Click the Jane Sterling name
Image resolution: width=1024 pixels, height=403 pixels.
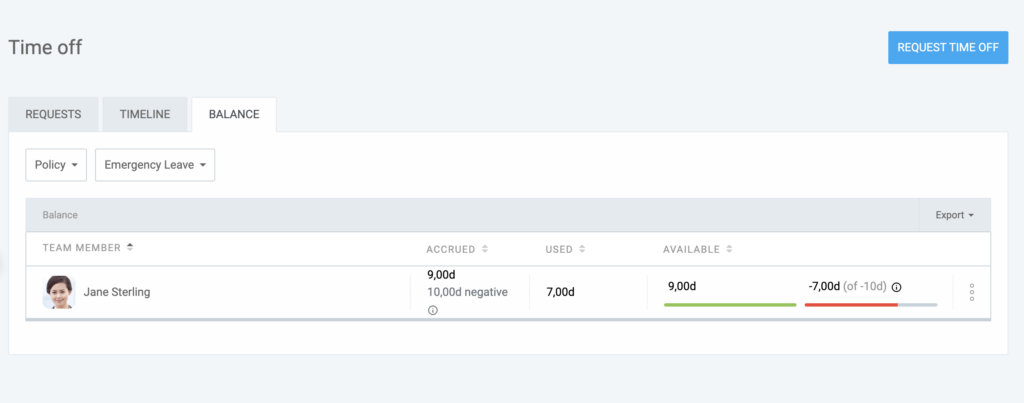coord(116,292)
